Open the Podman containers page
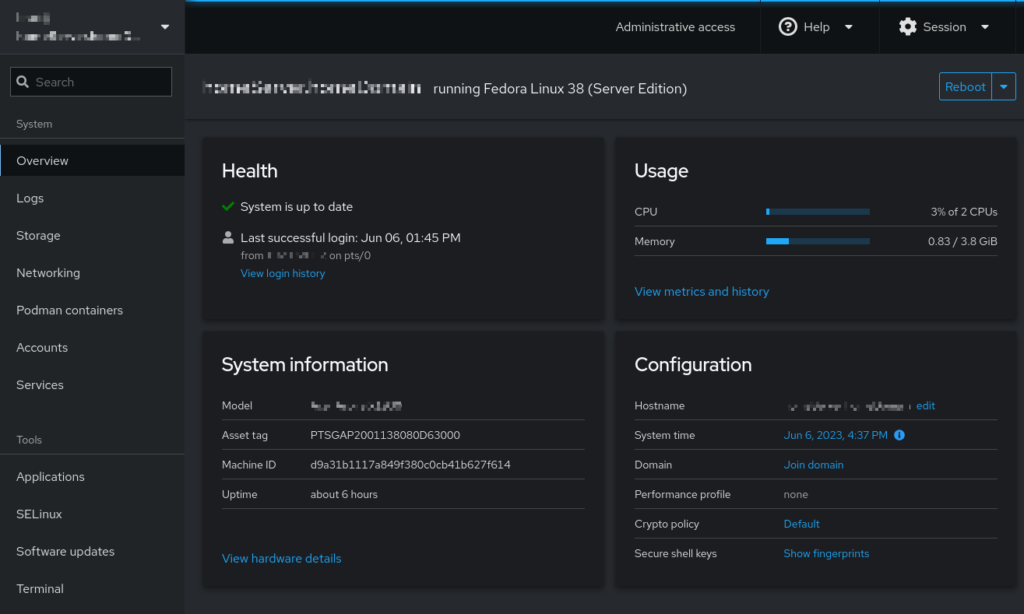Screen dimensions: 1024x614 (x=70, y=310)
